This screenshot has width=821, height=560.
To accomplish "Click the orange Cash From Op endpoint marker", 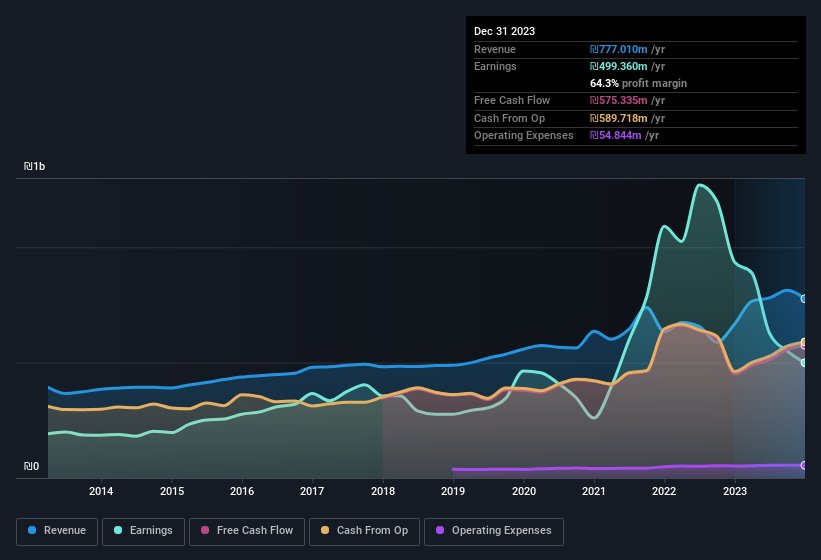I will coord(804,343).
